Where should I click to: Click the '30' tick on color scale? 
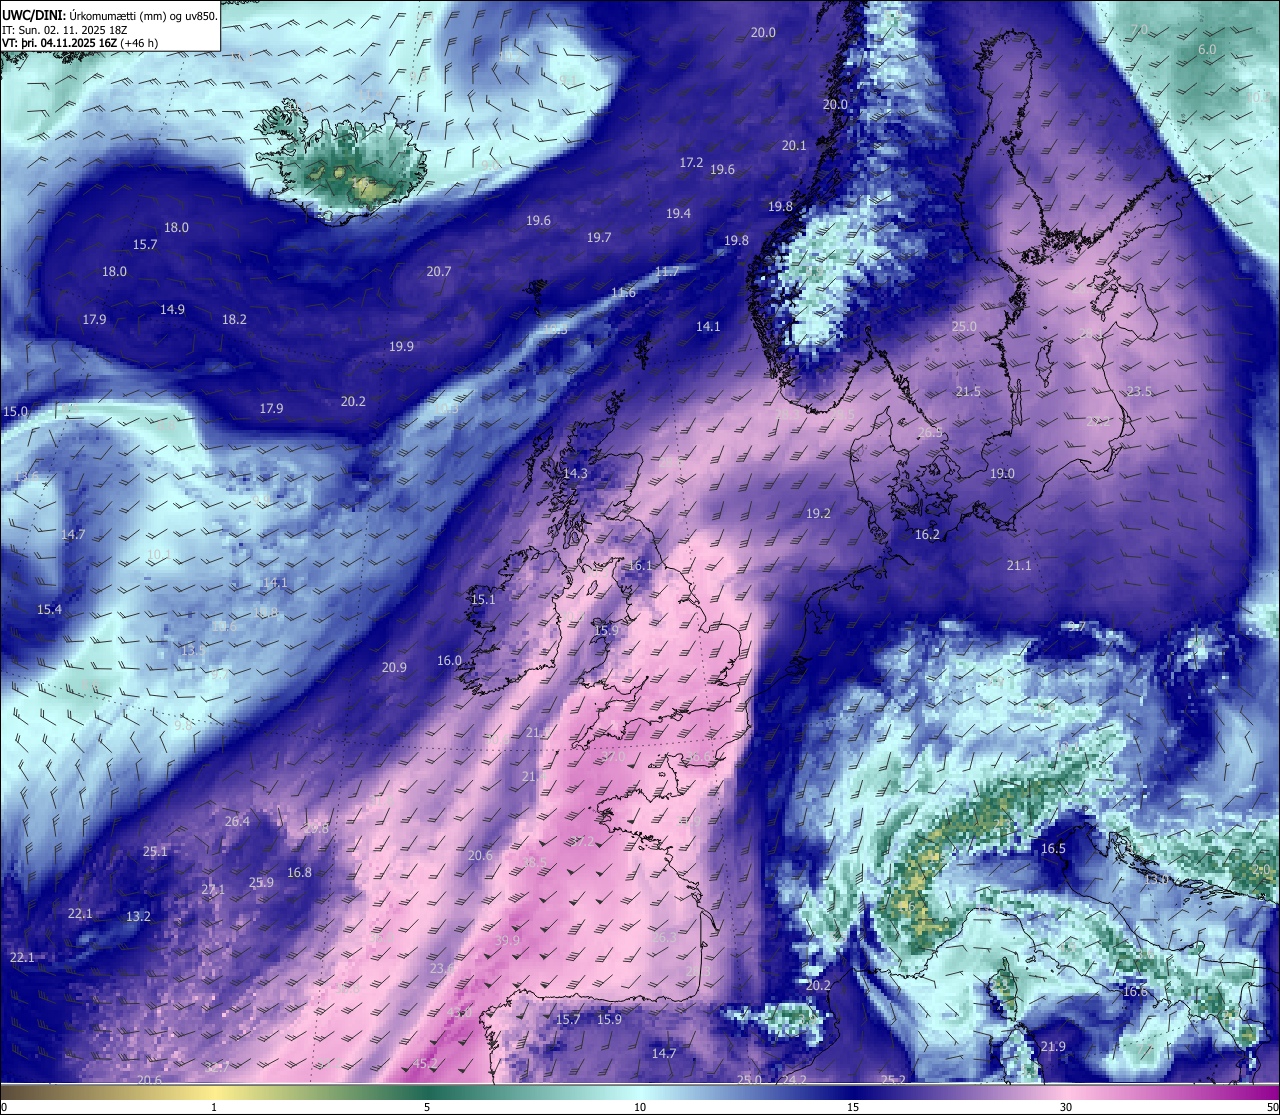pos(1066,1106)
